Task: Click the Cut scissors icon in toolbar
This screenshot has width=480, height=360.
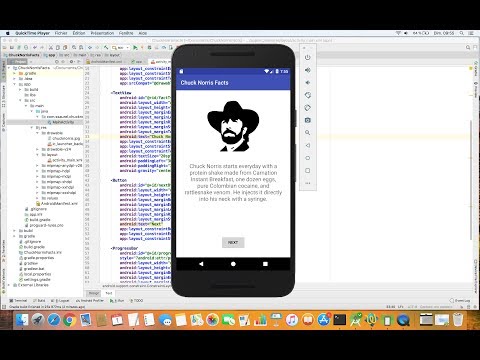Action: [x=51, y=48]
